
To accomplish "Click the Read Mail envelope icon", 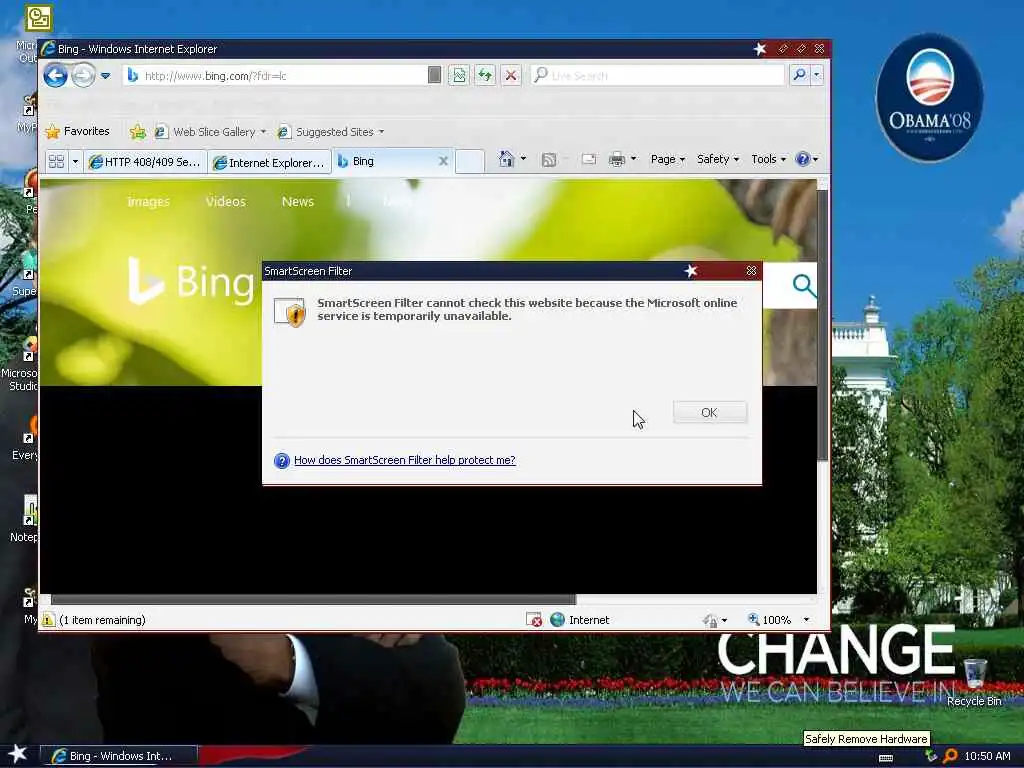I will pos(588,159).
